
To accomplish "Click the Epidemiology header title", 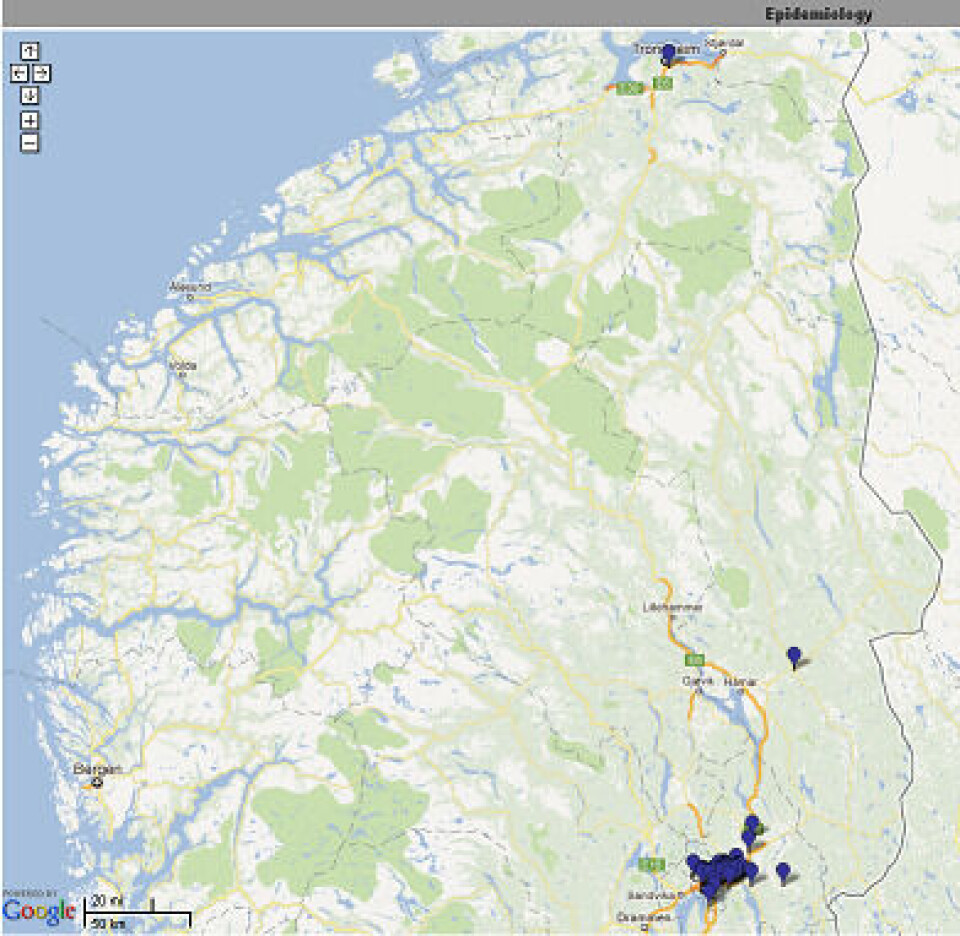I will (x=818, y=14).
